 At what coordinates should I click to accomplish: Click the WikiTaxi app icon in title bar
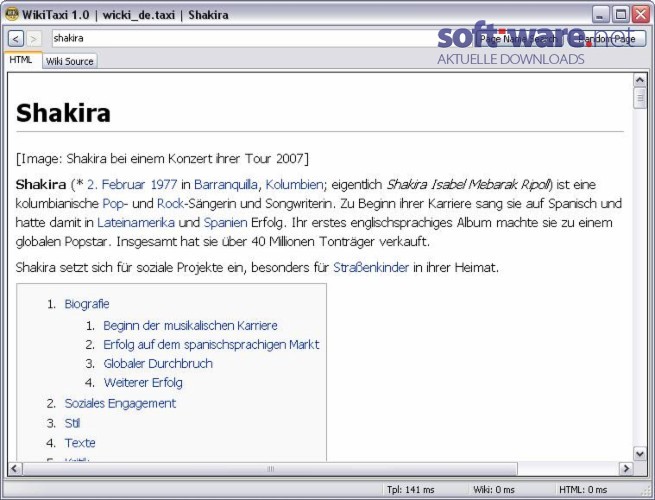pos(12,15)
